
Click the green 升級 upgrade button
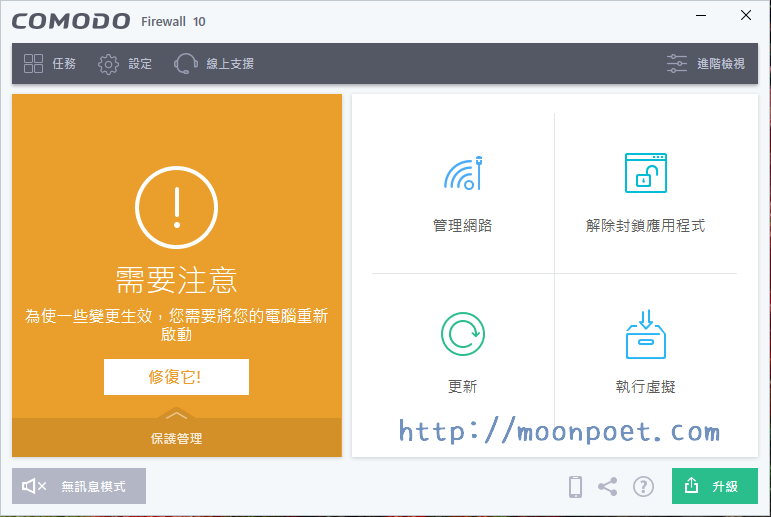coord(714,486)
